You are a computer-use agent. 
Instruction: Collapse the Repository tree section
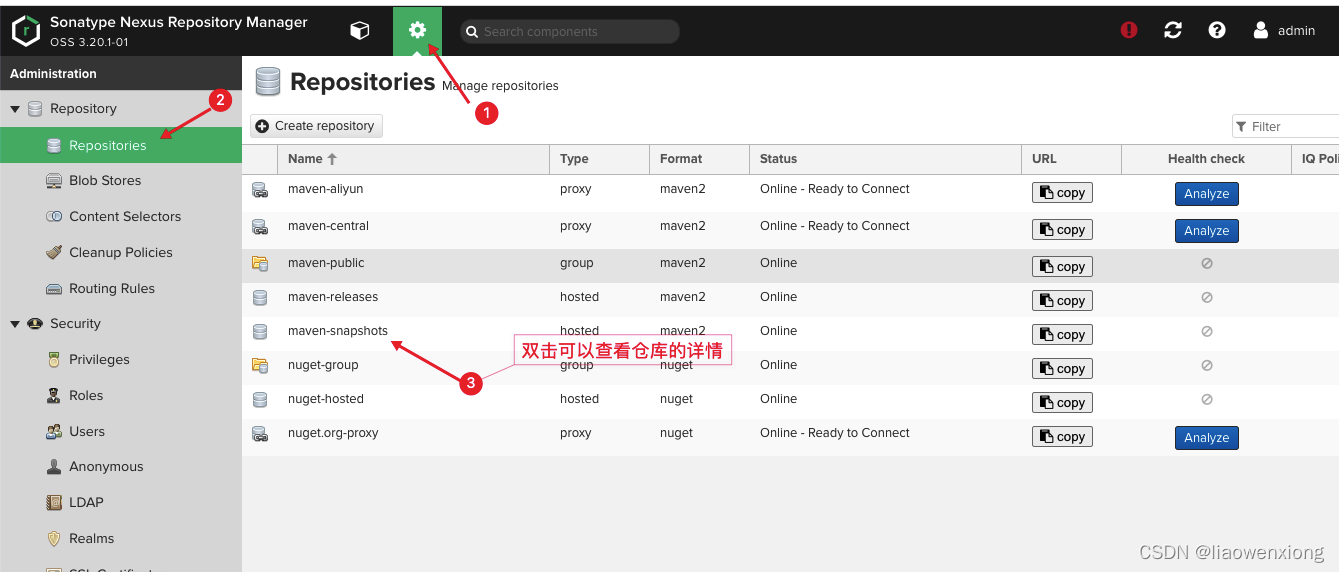(15, 109)
